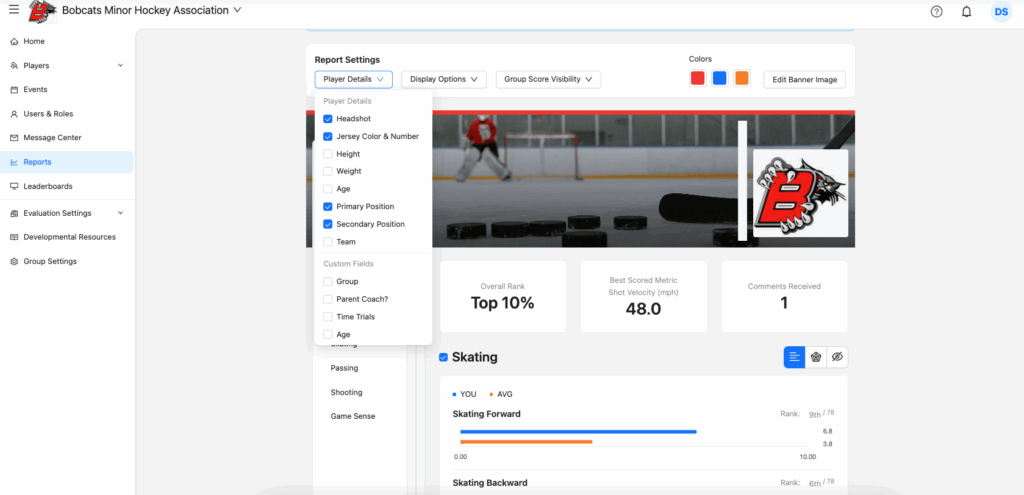Viewport: 1024px width, 495px height.
Task: Open the hamburger menu icon
Action: pyautogui.click(x=14, y=10)
